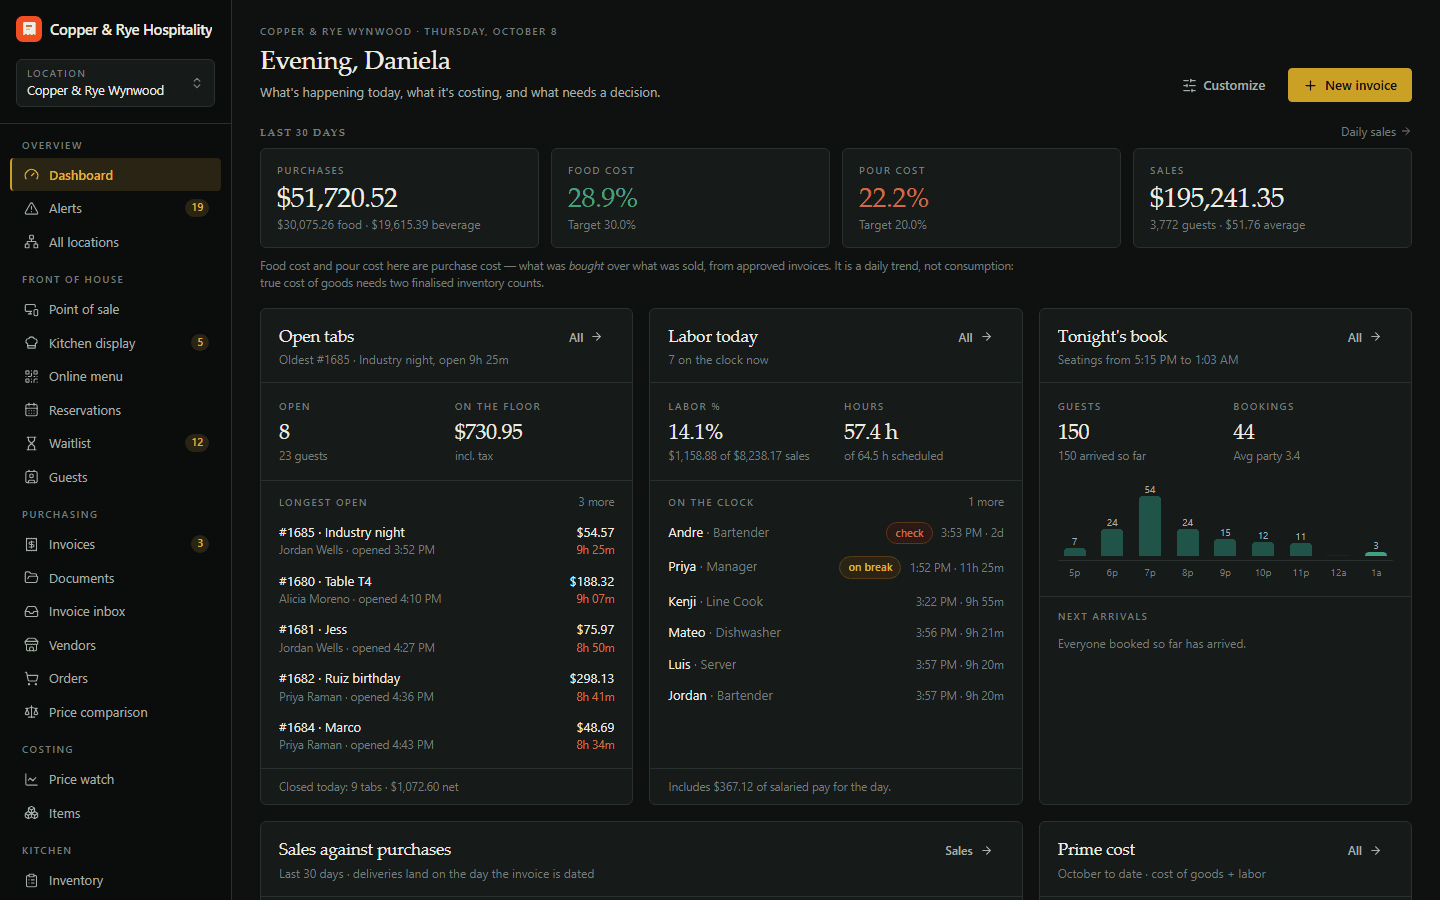Click the Customize sliders icon
1440x900 pixels.
[1189, 85]
